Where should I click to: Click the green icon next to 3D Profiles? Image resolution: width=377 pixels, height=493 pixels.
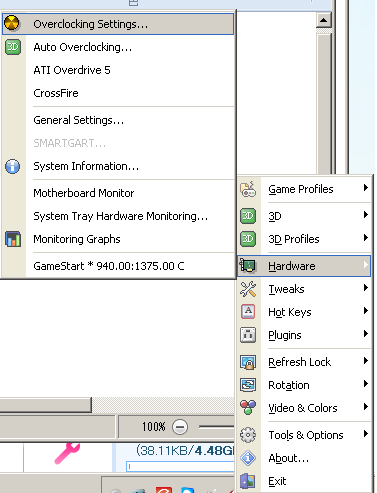click(248, 239)
